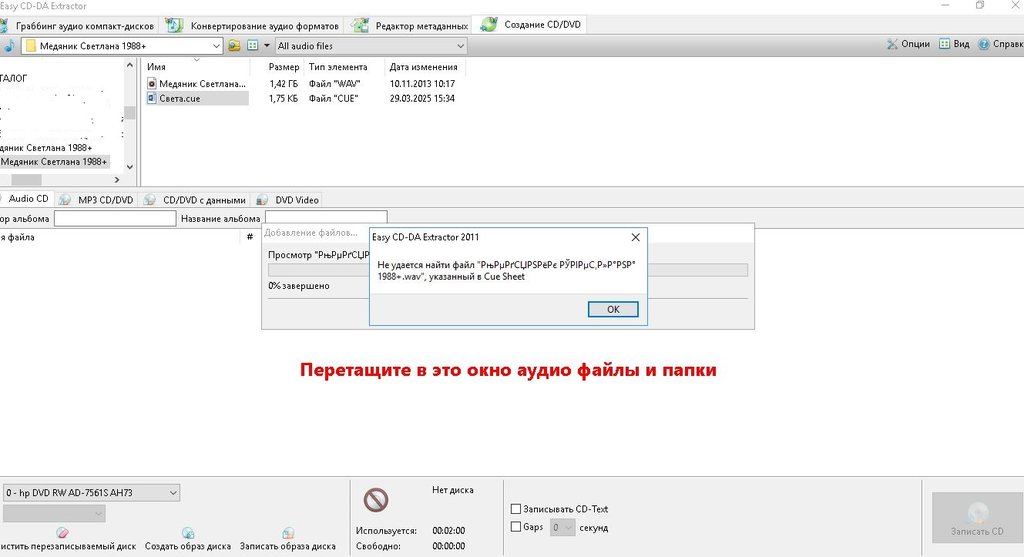
Task: Click the 00:02:00 used time value
Action: (x=449, y=530)
